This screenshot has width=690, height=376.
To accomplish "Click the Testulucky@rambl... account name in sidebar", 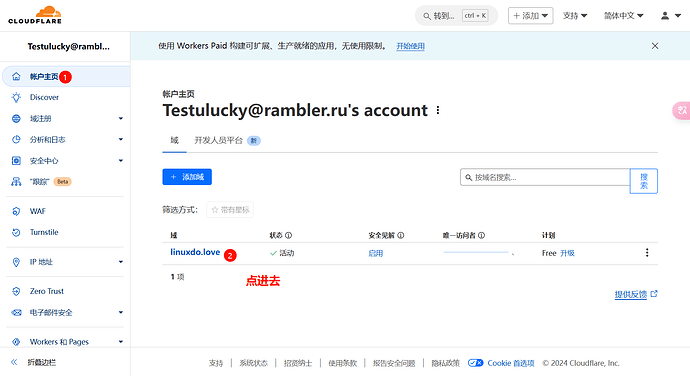I will (x=69, y=47).
